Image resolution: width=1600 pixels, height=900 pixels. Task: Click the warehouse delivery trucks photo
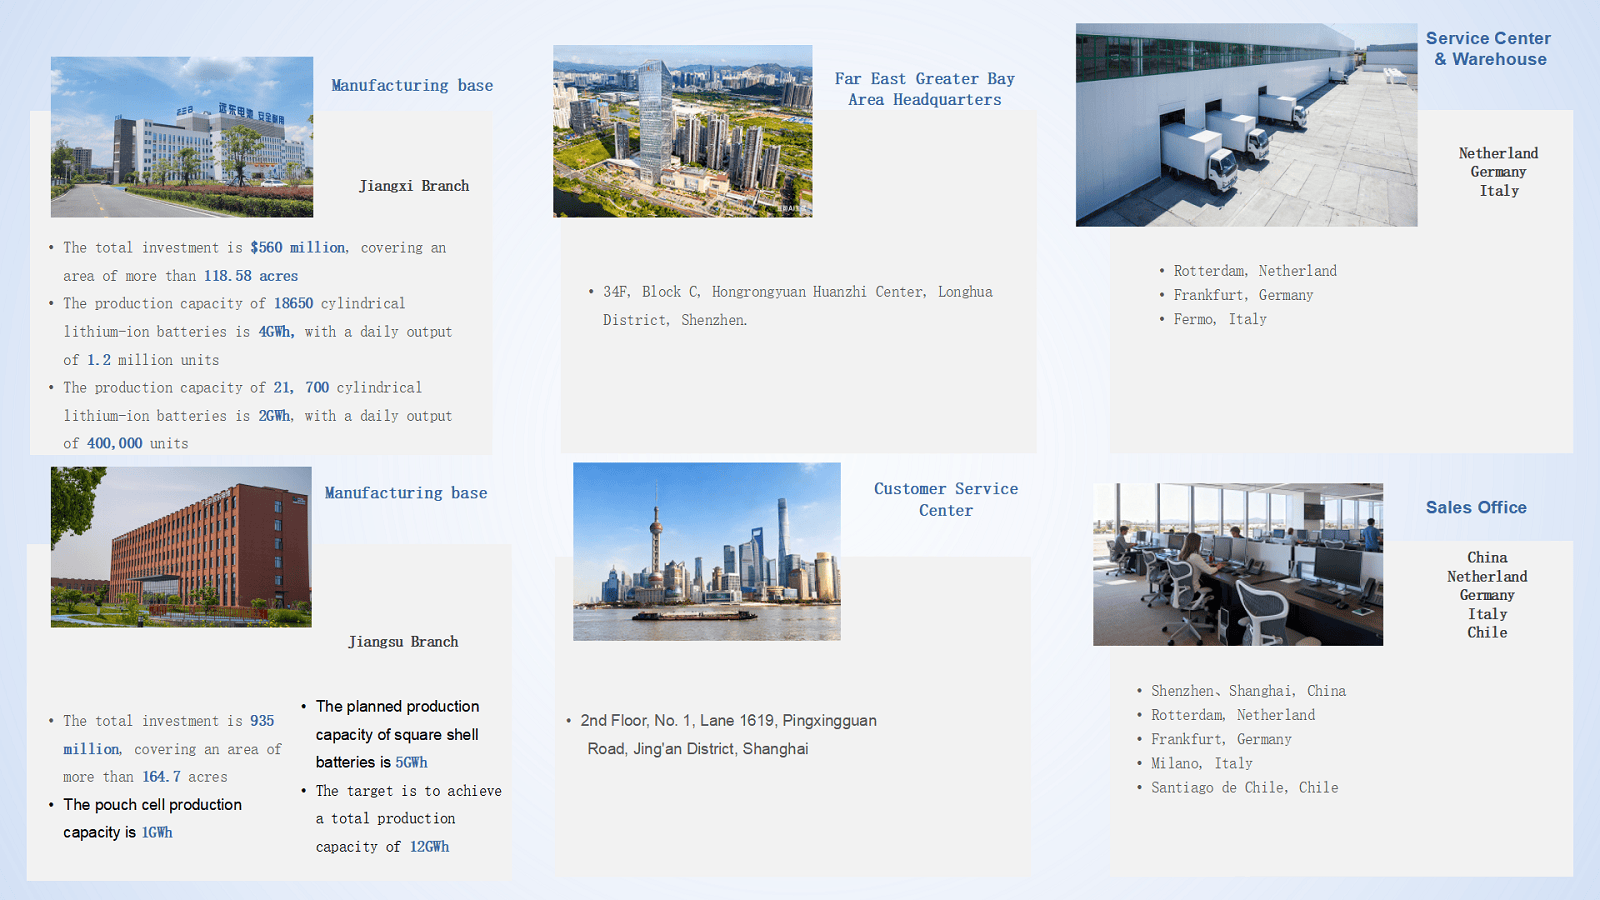pyautogui.click(x=1246, y=125)
